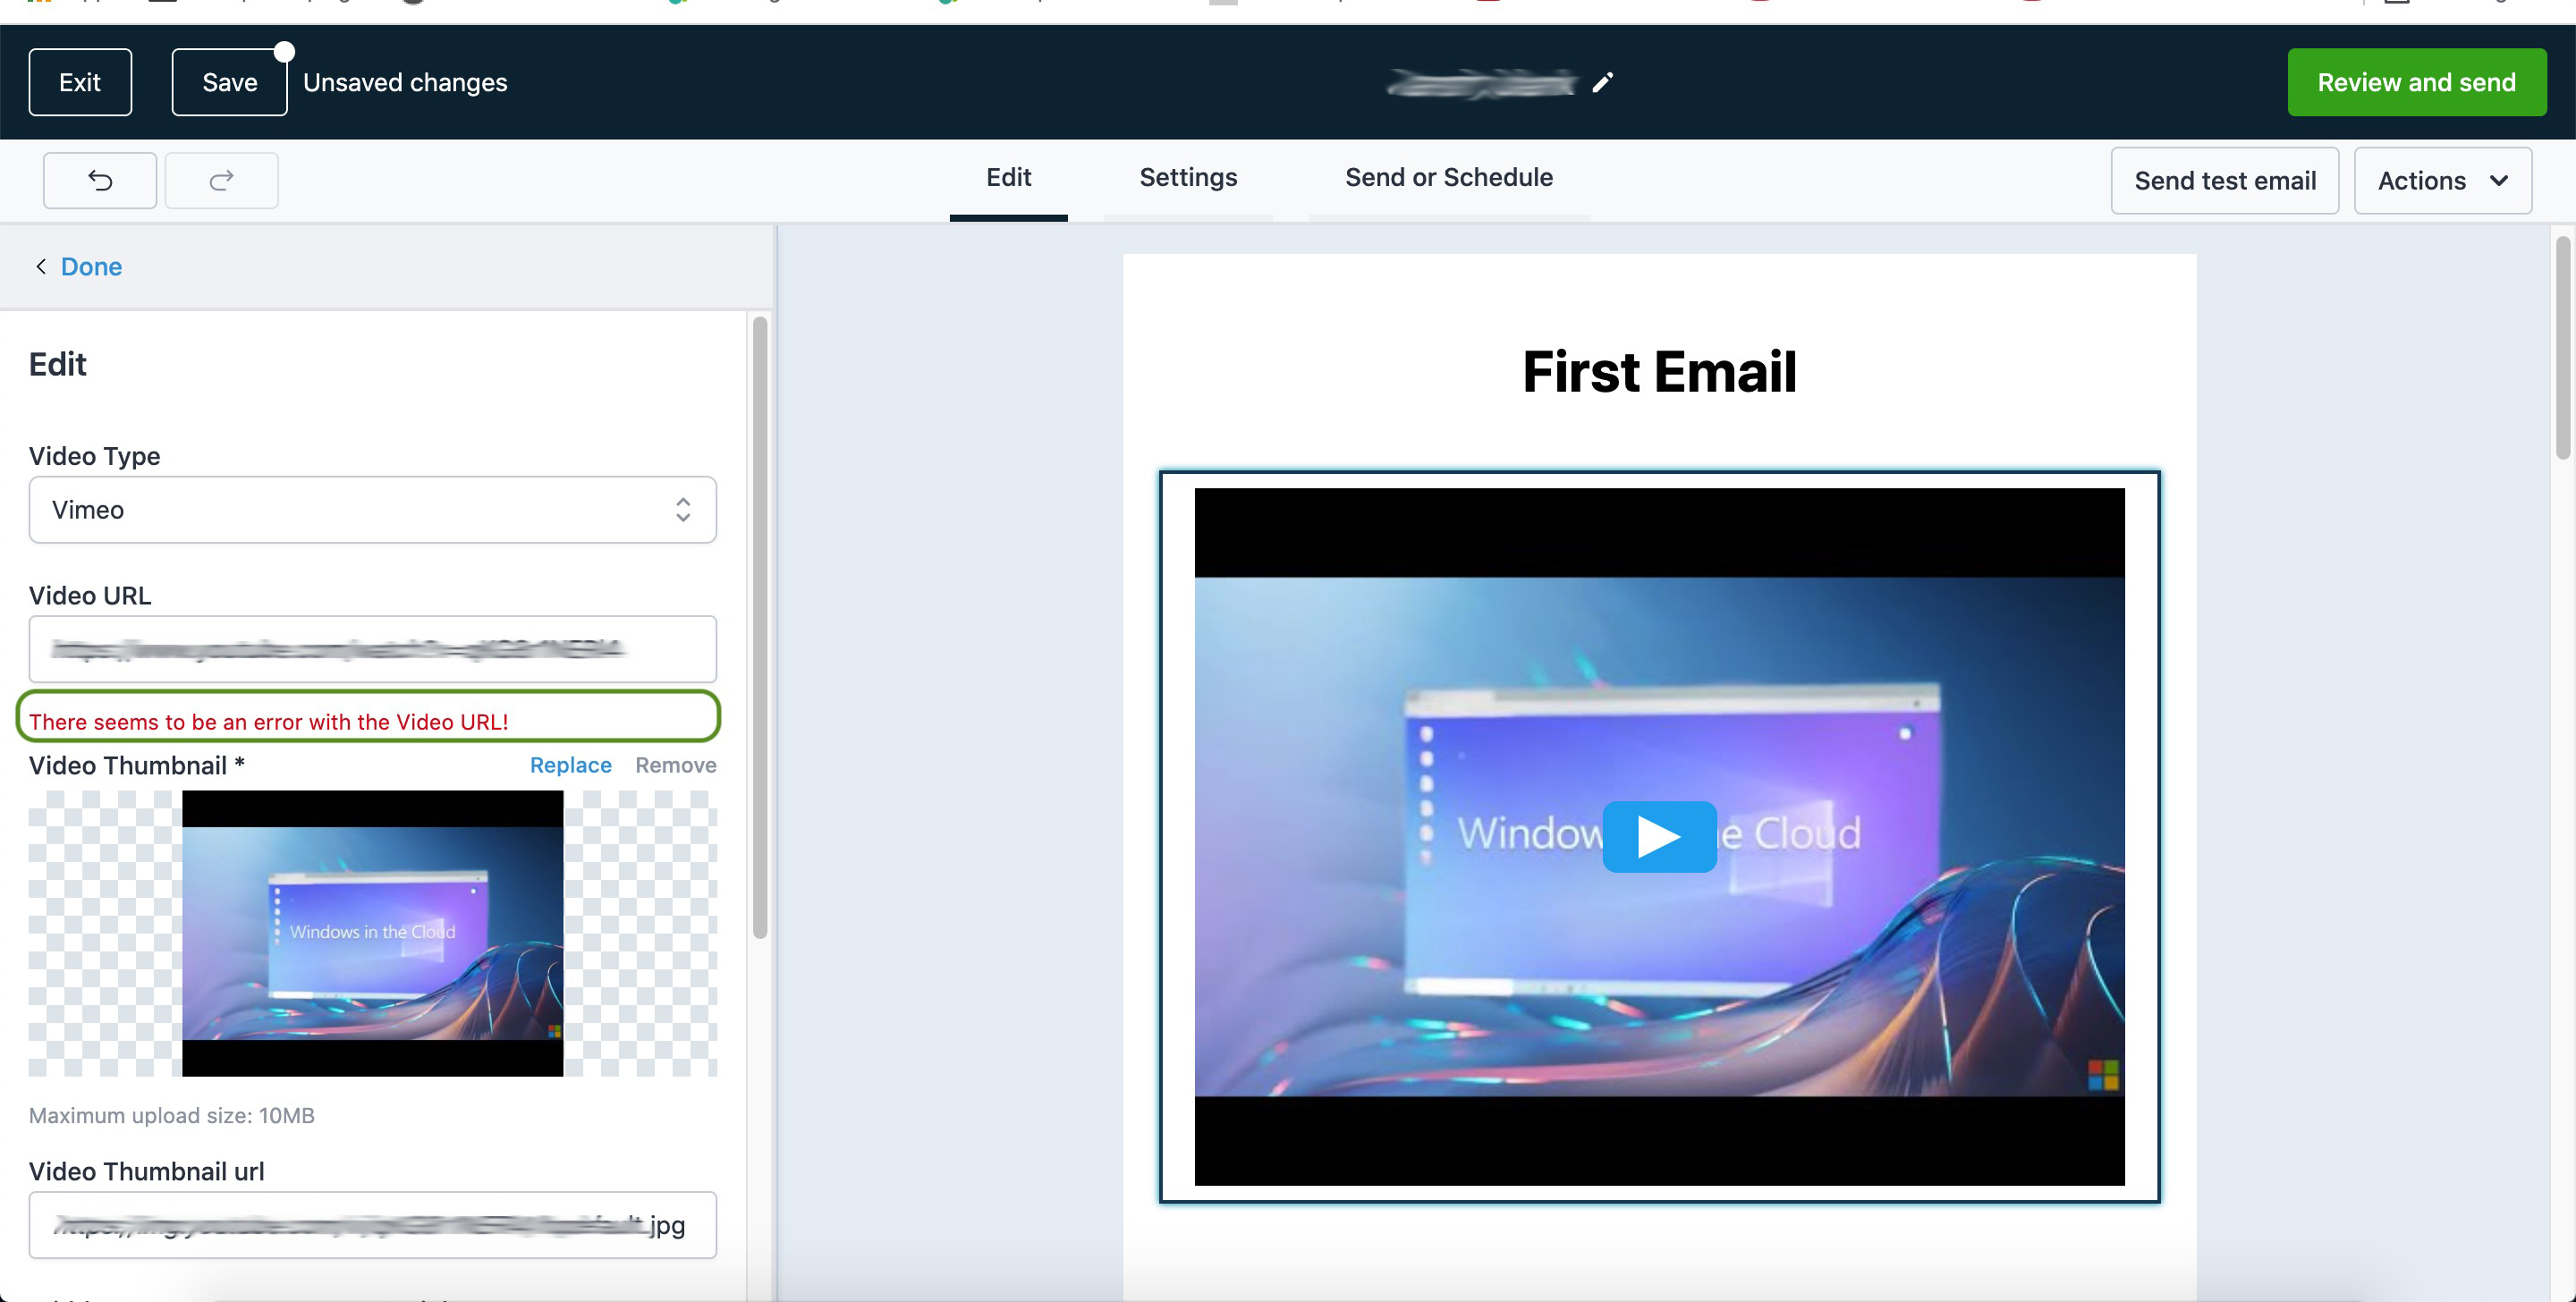Click the pencil icon to rename email
This screenshot has width=2576, height=1302.
click(x=1602, y=82)
